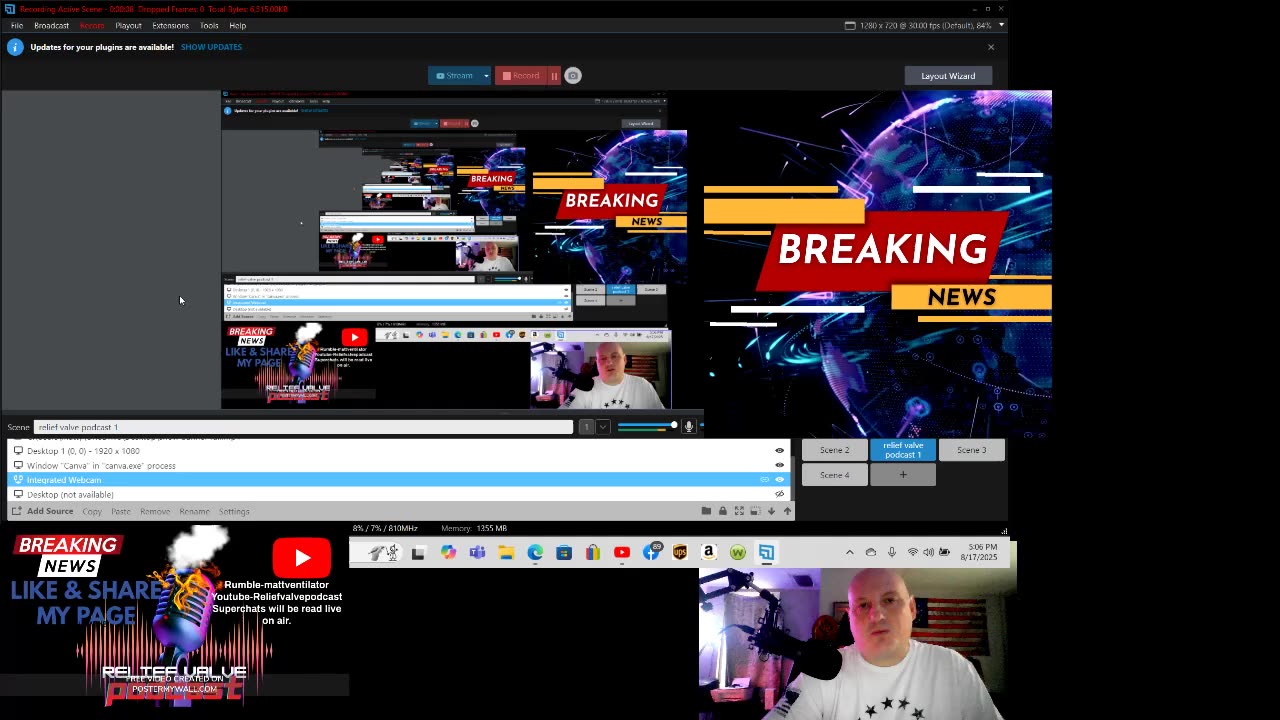Click the scene name input field
Viewport: 1280px width, 720px height.
(303, 427)
